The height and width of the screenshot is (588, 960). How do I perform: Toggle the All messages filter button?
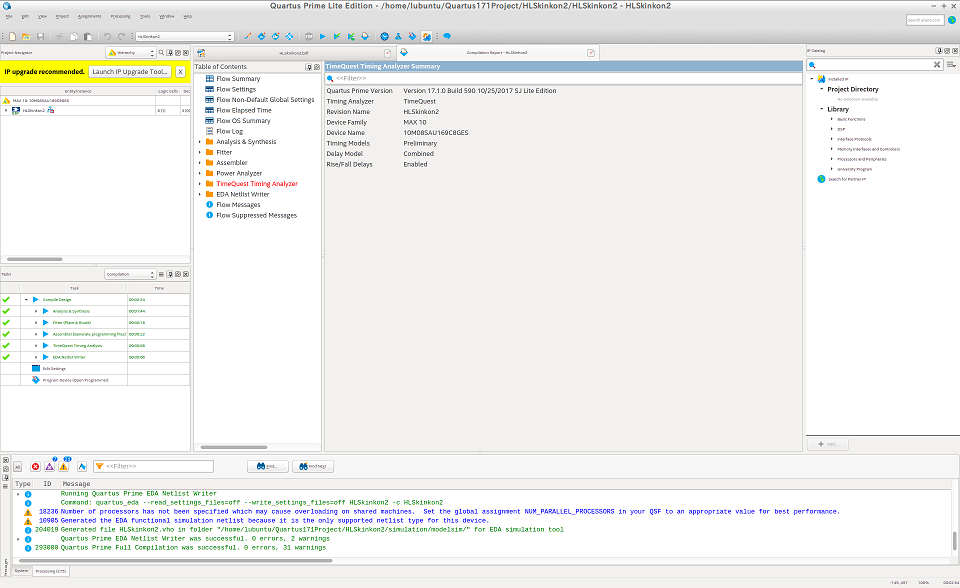18,467
